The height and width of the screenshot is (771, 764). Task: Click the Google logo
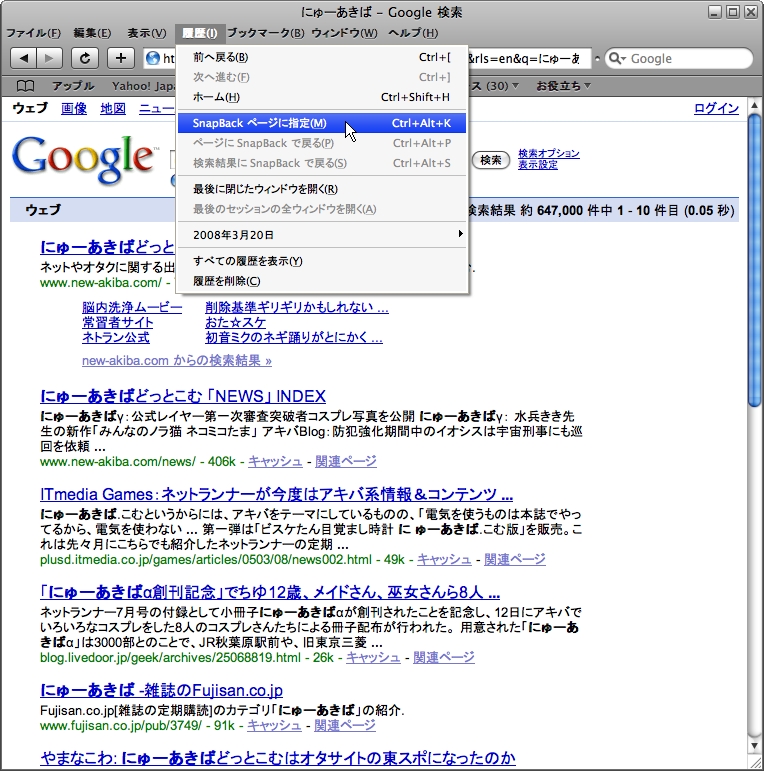pyautogui.click(x=84, y=160)
